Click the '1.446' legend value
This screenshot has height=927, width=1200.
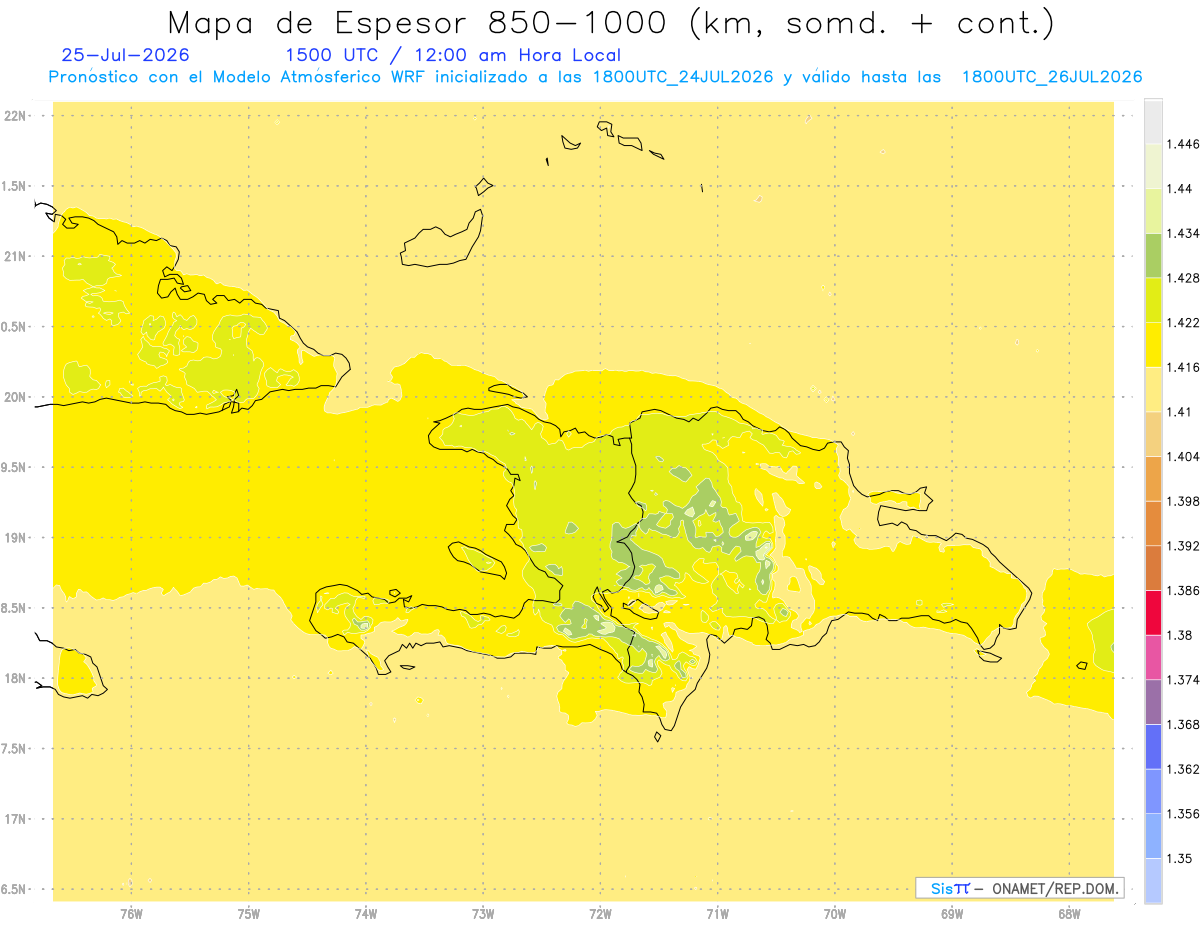click(1182, 144)
